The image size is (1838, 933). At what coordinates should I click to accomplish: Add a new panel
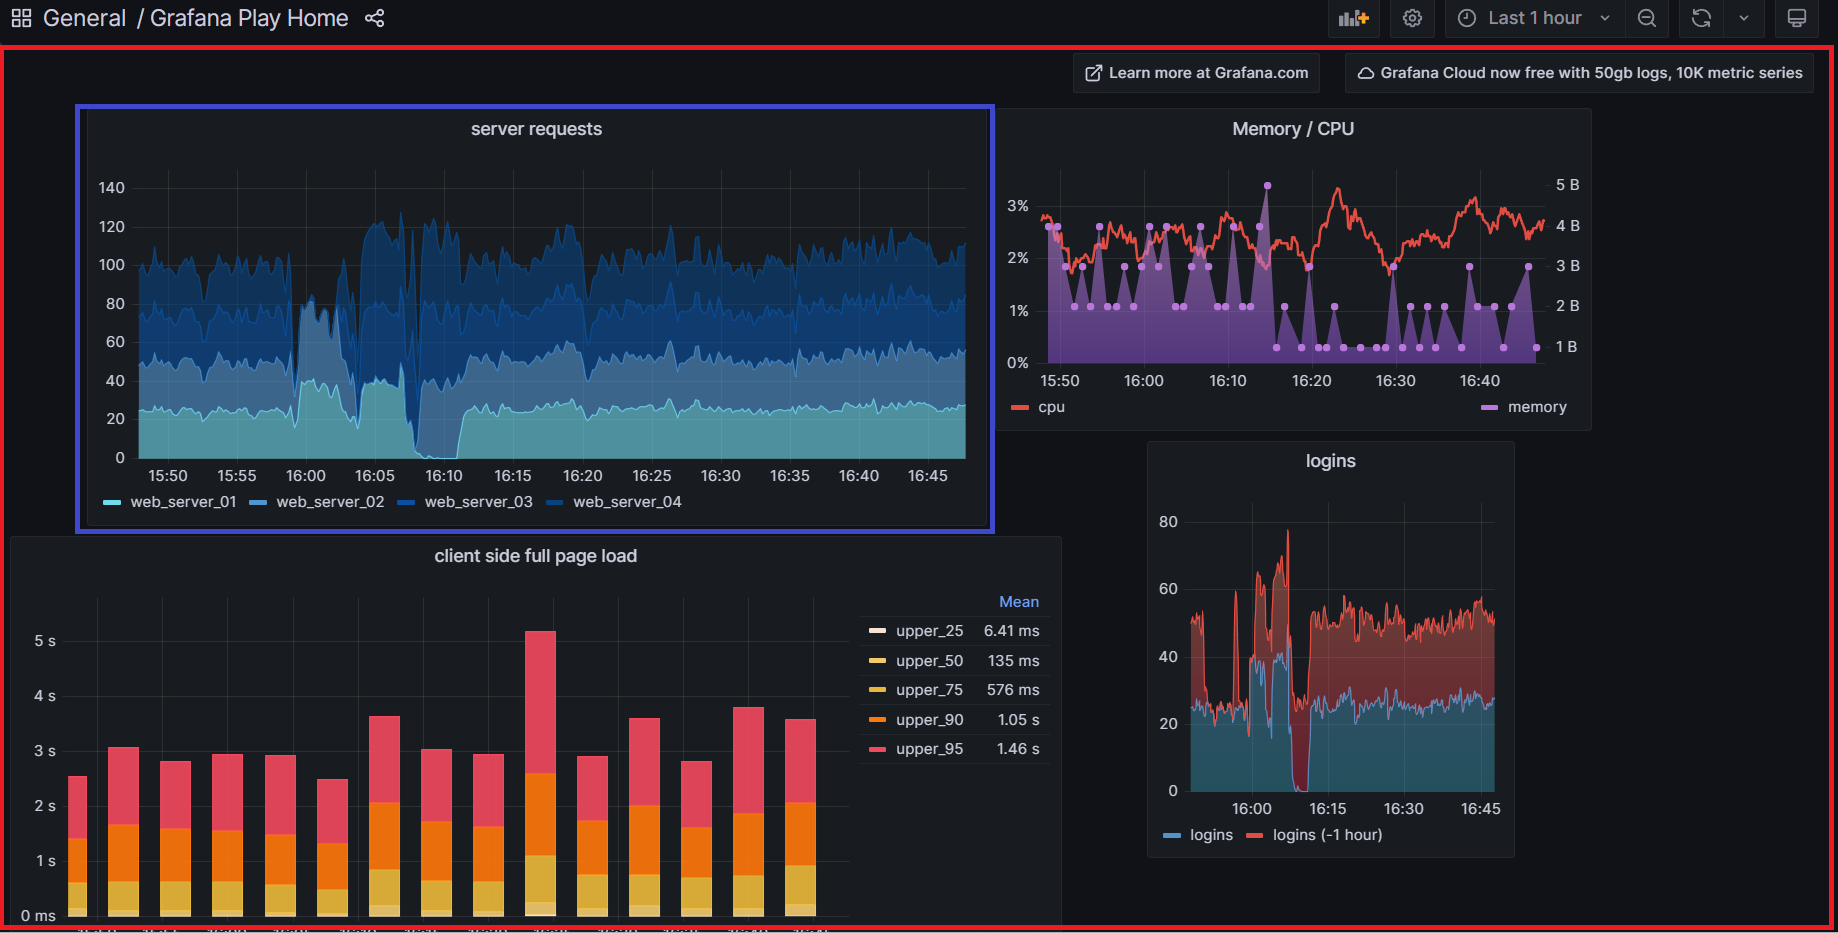pyautogui.click(x=1354, y=18)
